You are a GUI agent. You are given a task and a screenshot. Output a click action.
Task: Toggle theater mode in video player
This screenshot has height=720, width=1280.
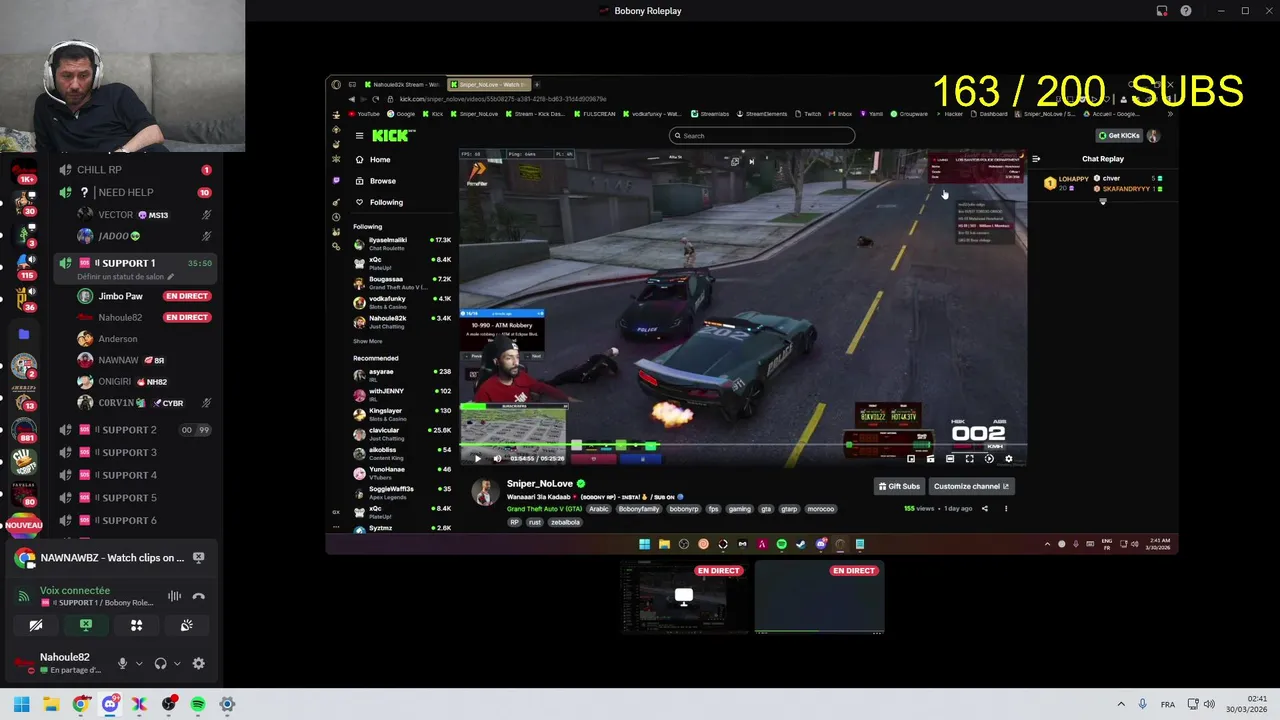[950, 459]
